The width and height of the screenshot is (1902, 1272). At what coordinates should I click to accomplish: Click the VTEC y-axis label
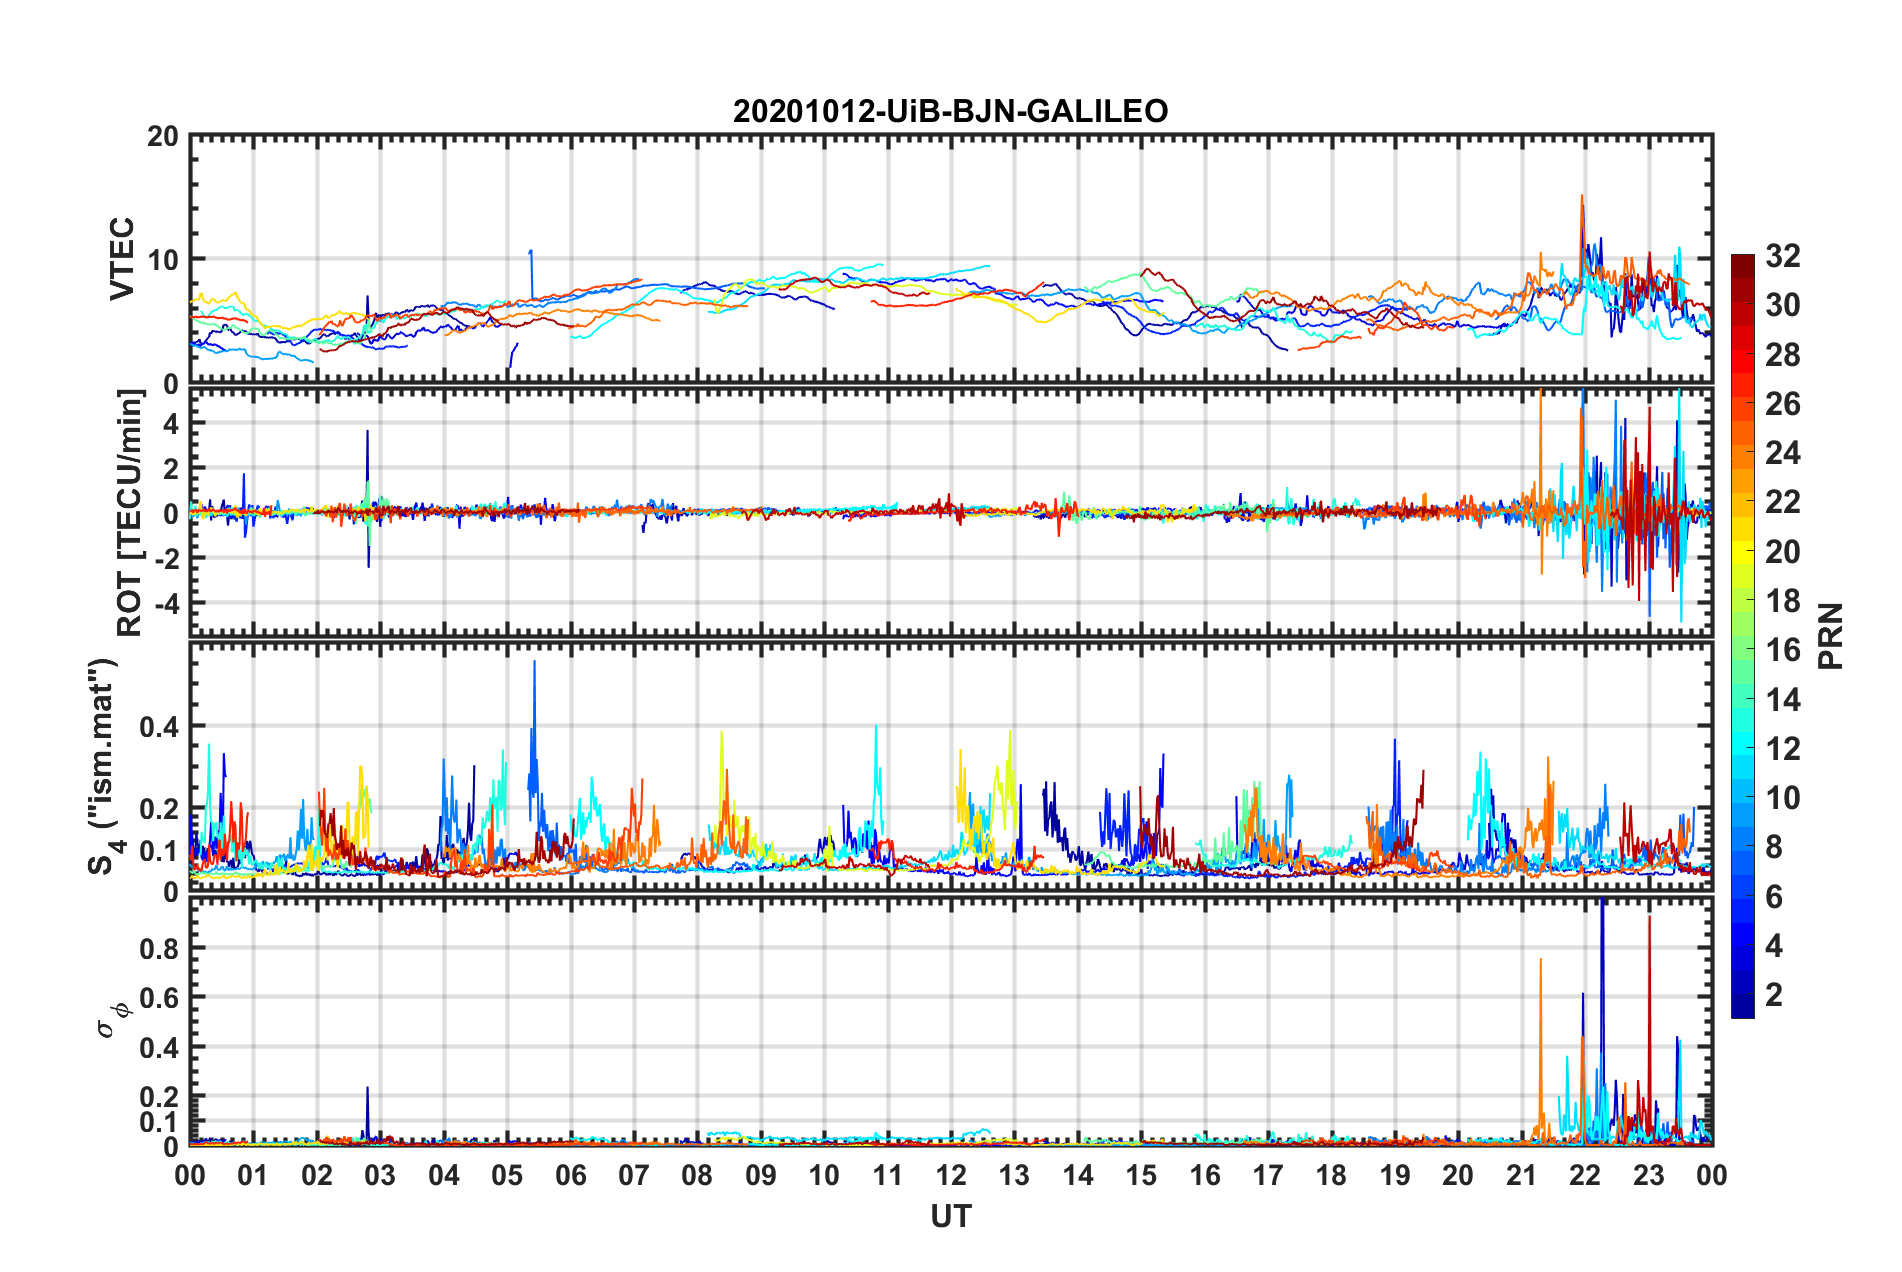(122, 258)
